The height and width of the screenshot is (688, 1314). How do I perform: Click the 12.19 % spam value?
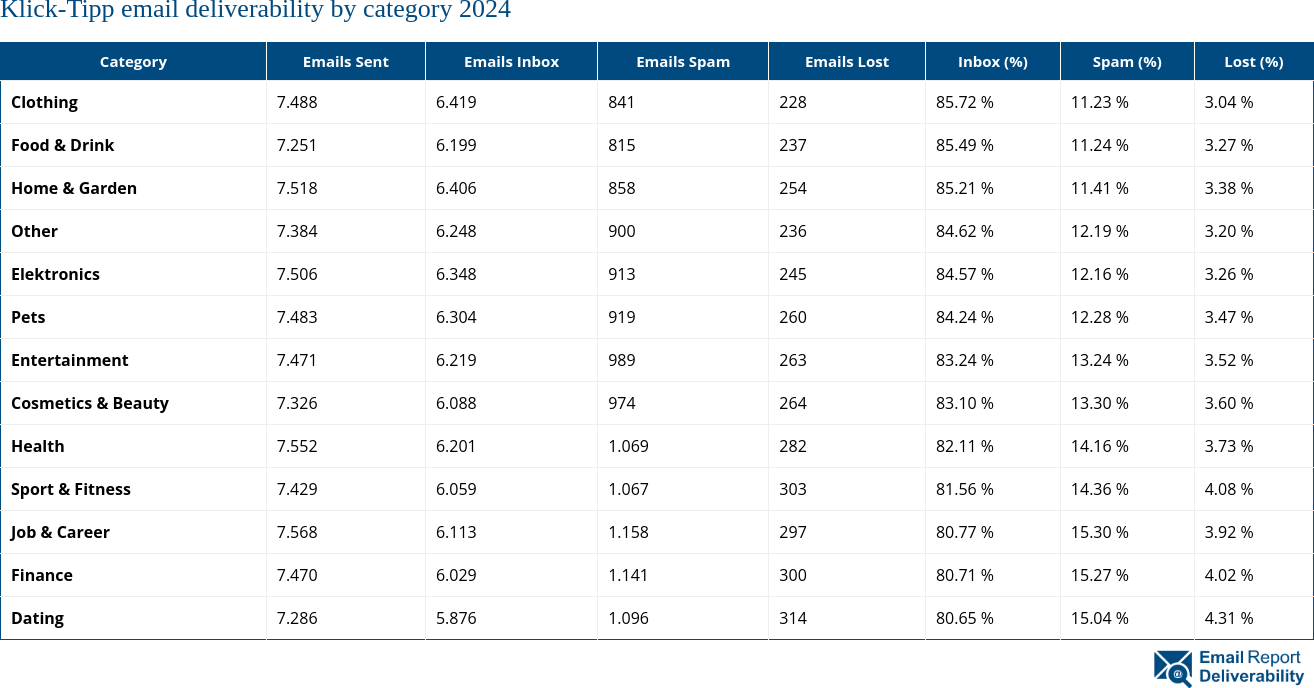pos(1100,231)
